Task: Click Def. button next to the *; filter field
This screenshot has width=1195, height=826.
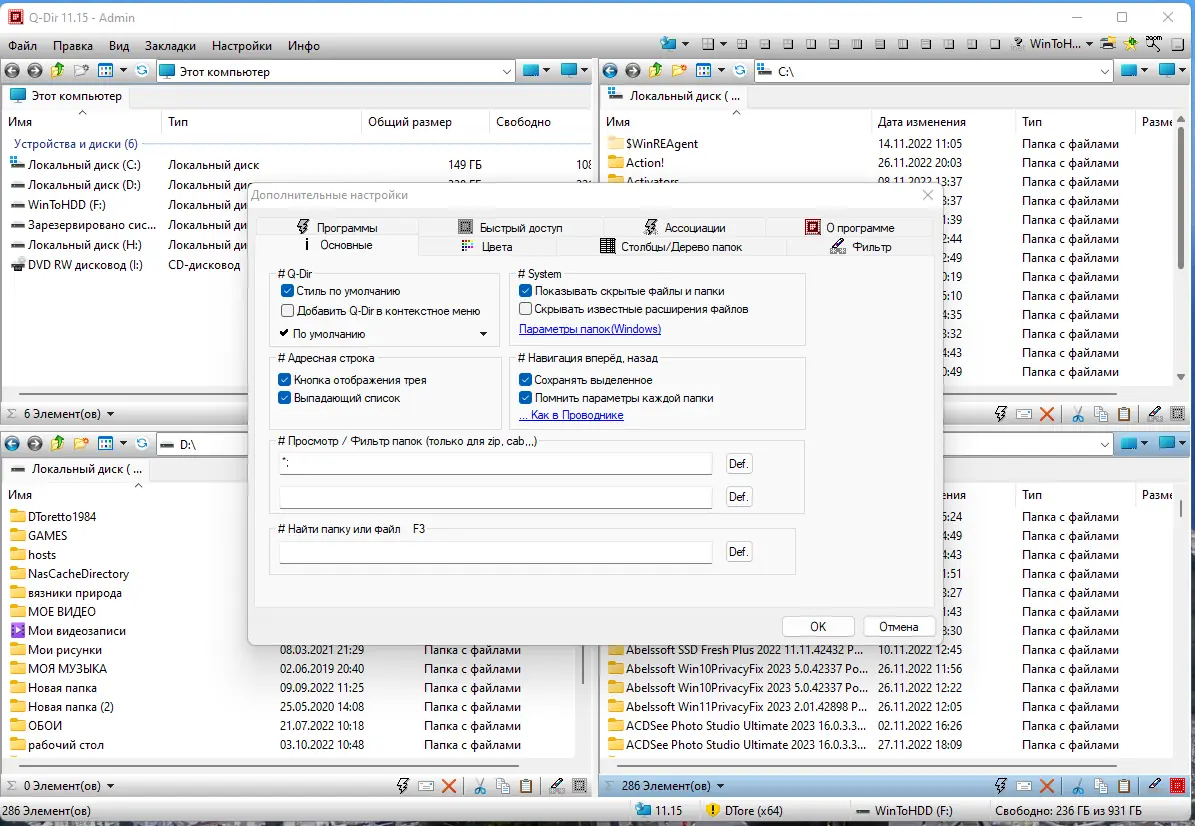Action: coord(738,463)
